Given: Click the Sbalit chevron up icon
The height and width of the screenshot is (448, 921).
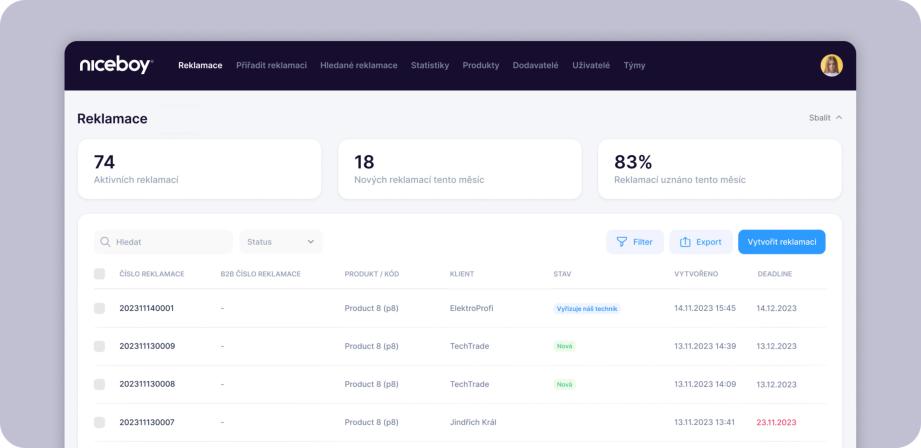Looking at the screenshot, I should (x=839, y=117).
